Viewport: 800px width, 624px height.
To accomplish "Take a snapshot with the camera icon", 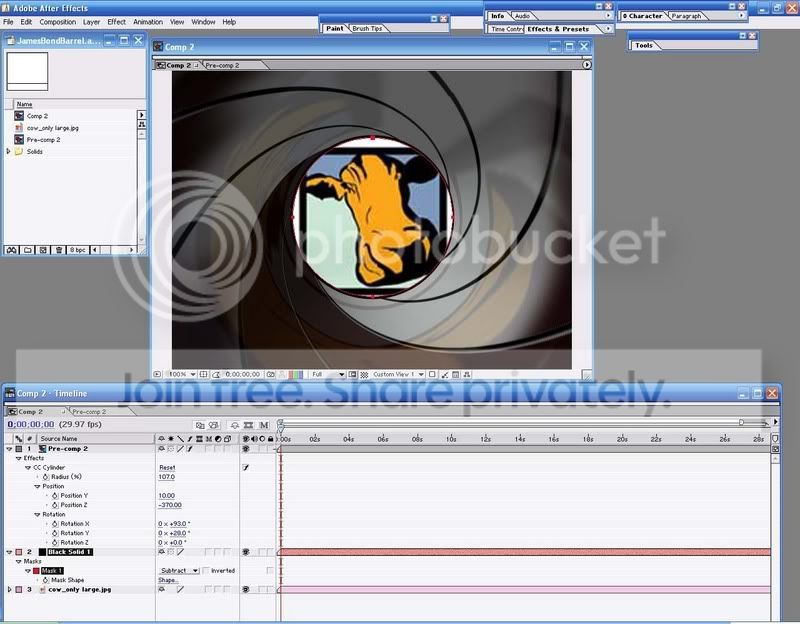I will 271,375.
